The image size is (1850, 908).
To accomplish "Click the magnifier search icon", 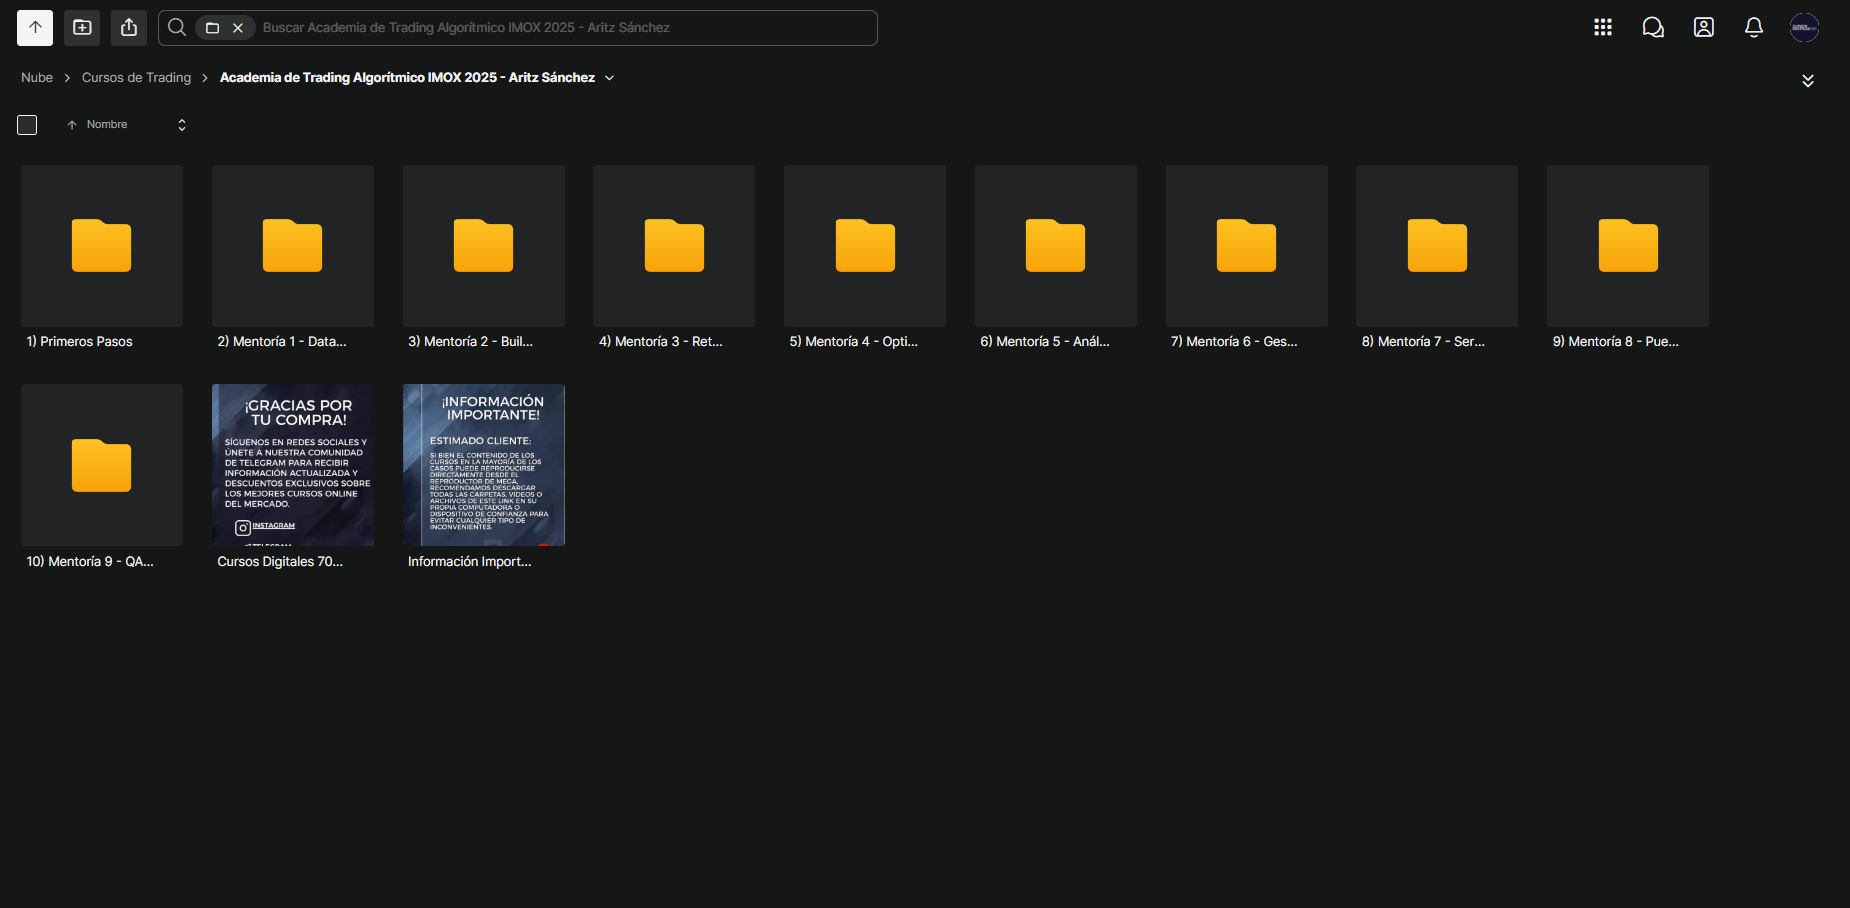I will tap(177, 28).
